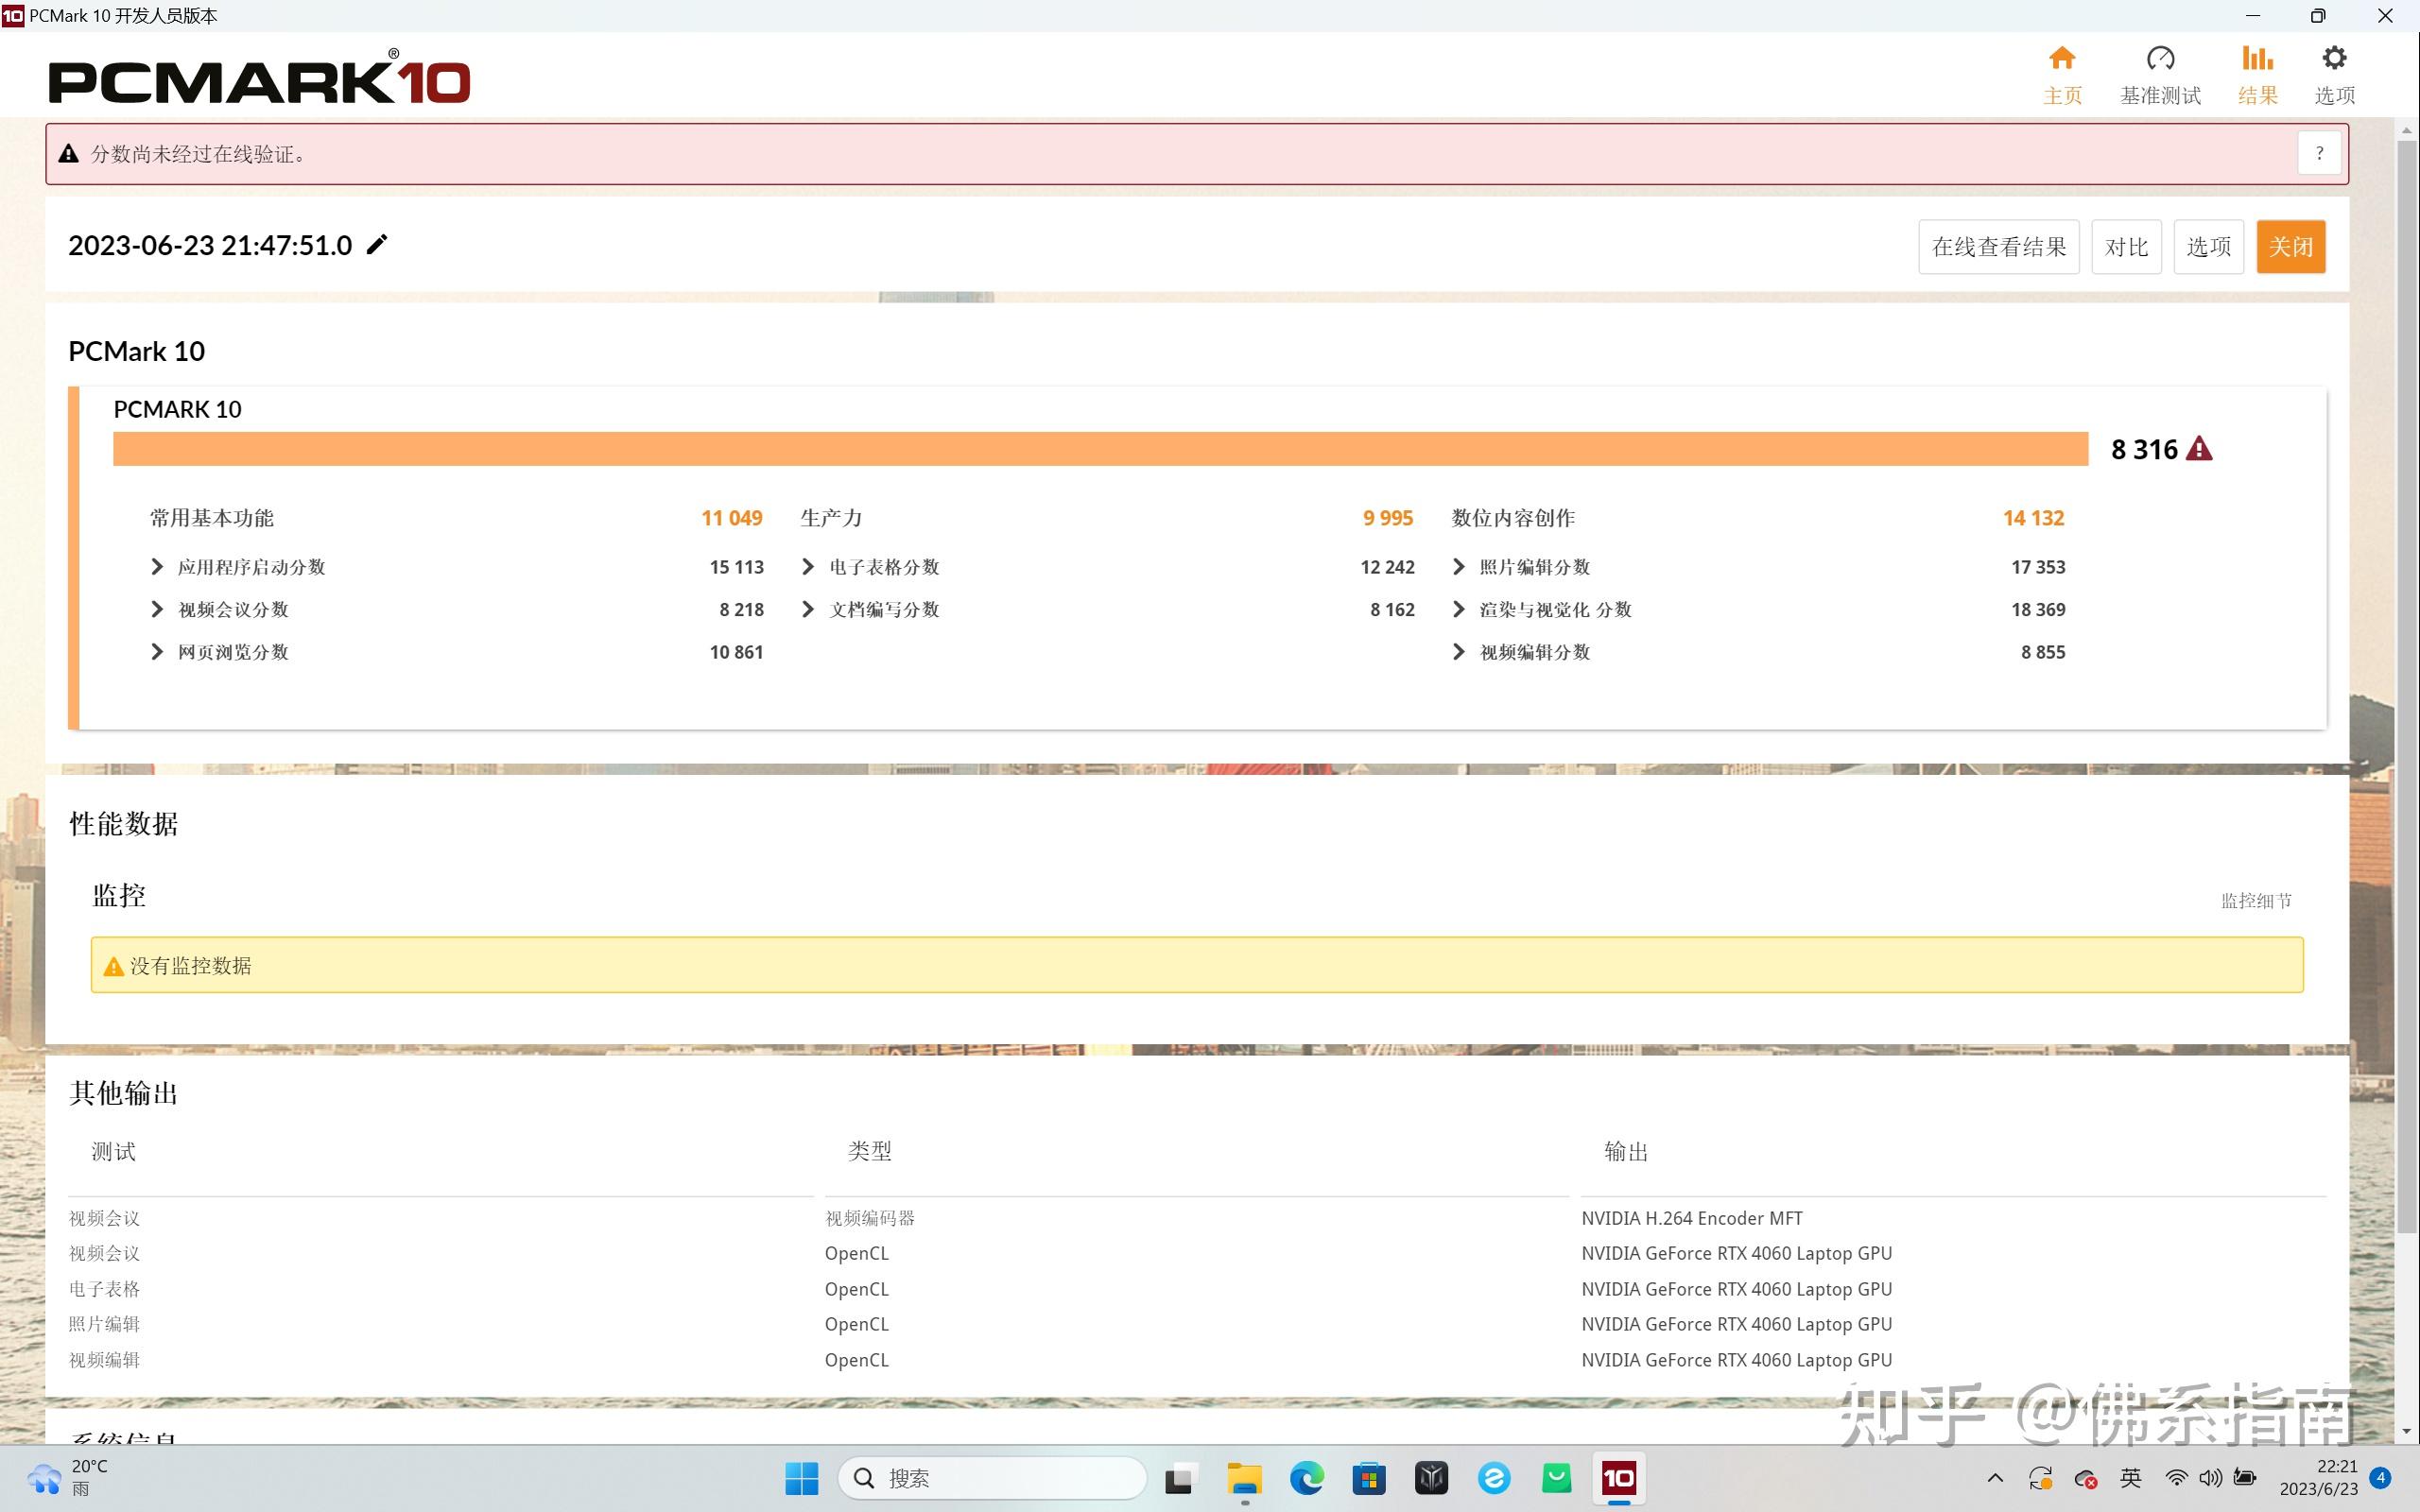Expand 电子表格分数 details

tap(808, 567)
